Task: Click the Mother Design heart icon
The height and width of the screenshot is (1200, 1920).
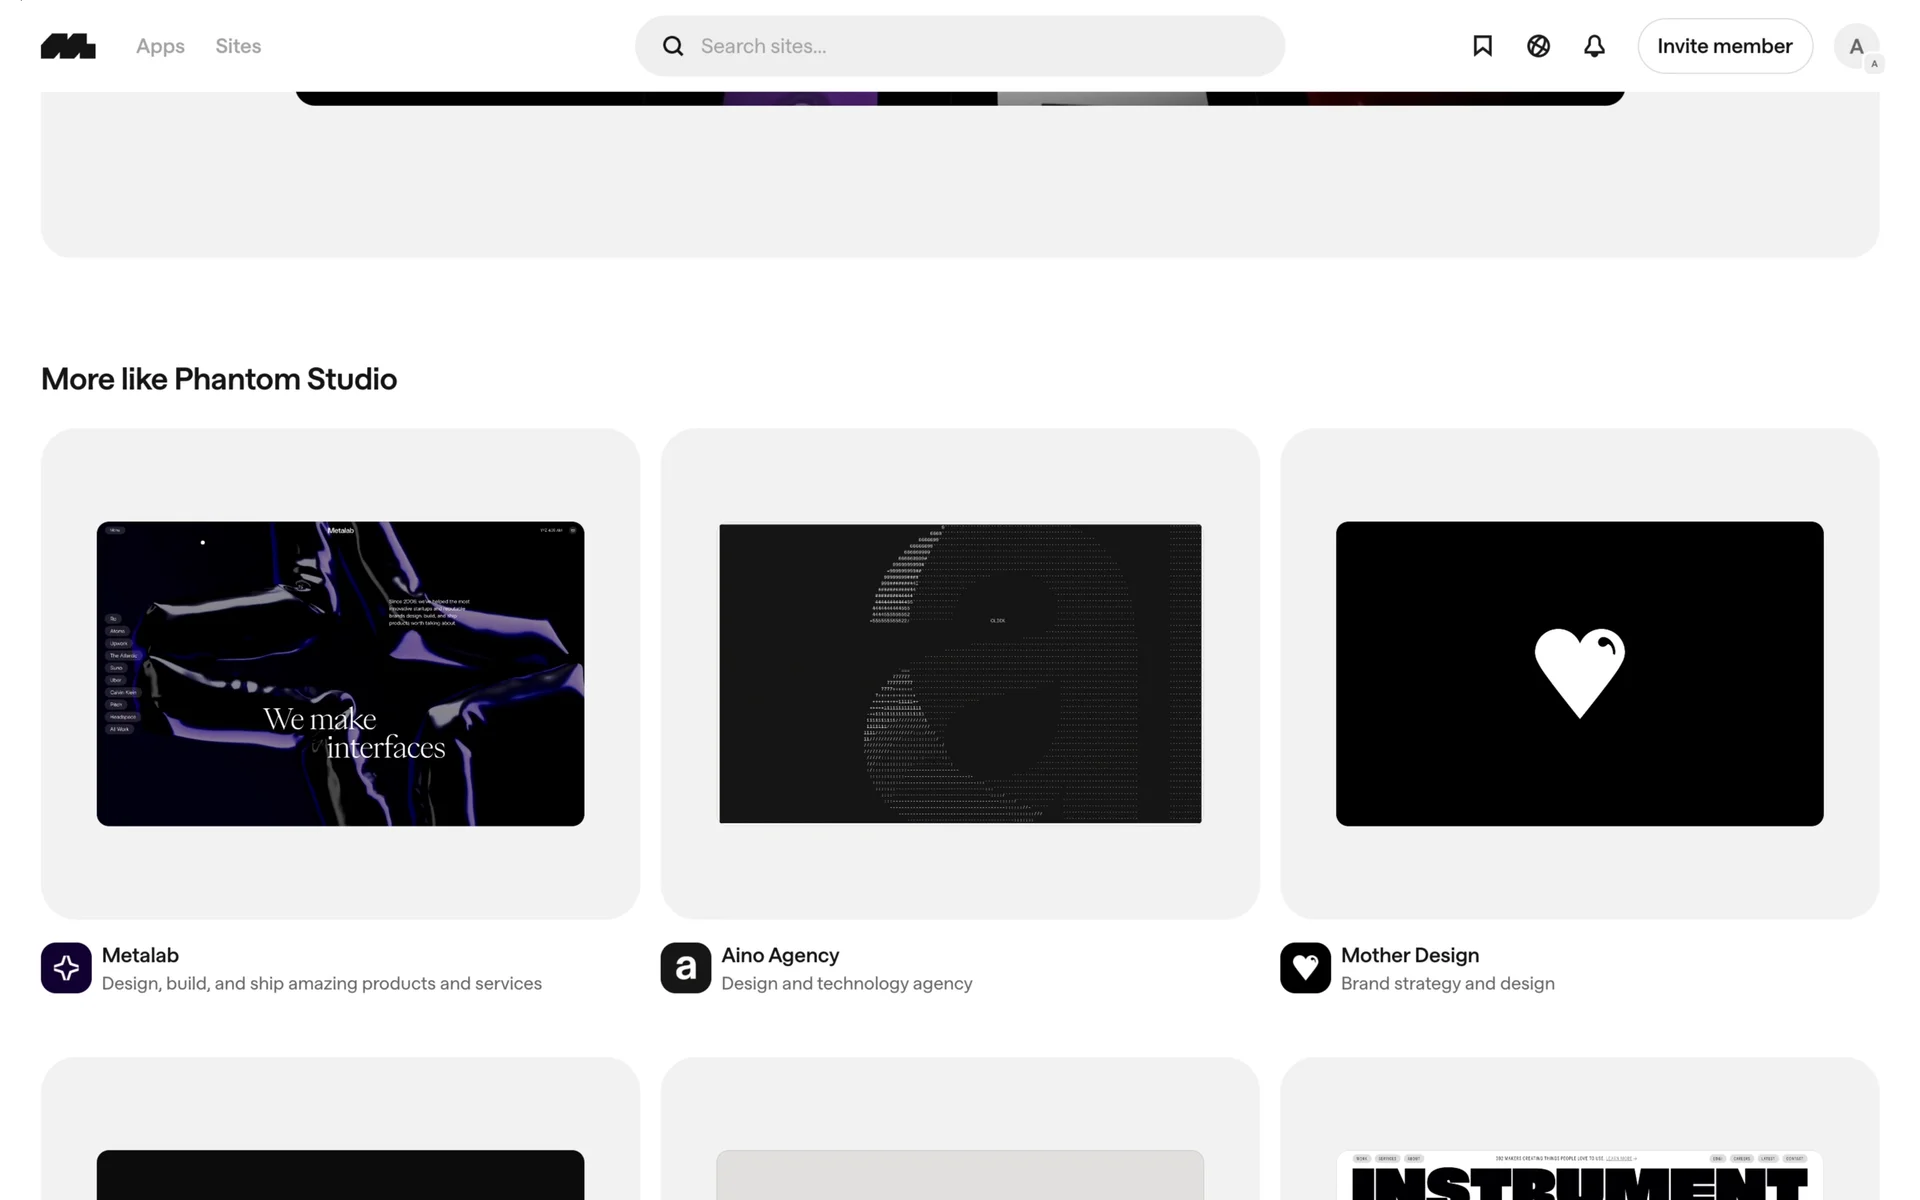Action: 1305,968
